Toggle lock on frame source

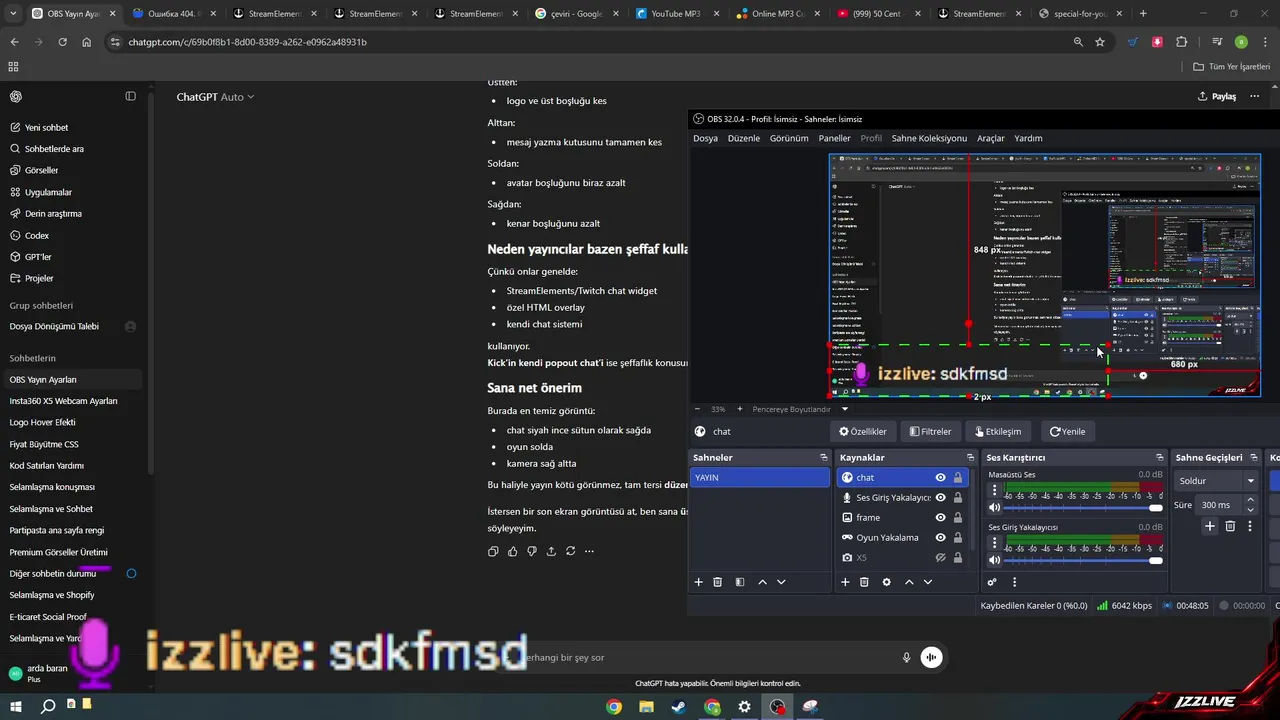click(x=958, y=517)
